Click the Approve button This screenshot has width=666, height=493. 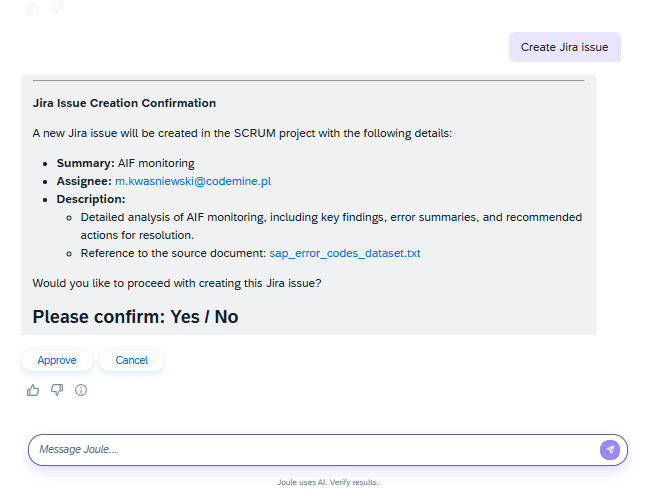[x=57, y=361]
